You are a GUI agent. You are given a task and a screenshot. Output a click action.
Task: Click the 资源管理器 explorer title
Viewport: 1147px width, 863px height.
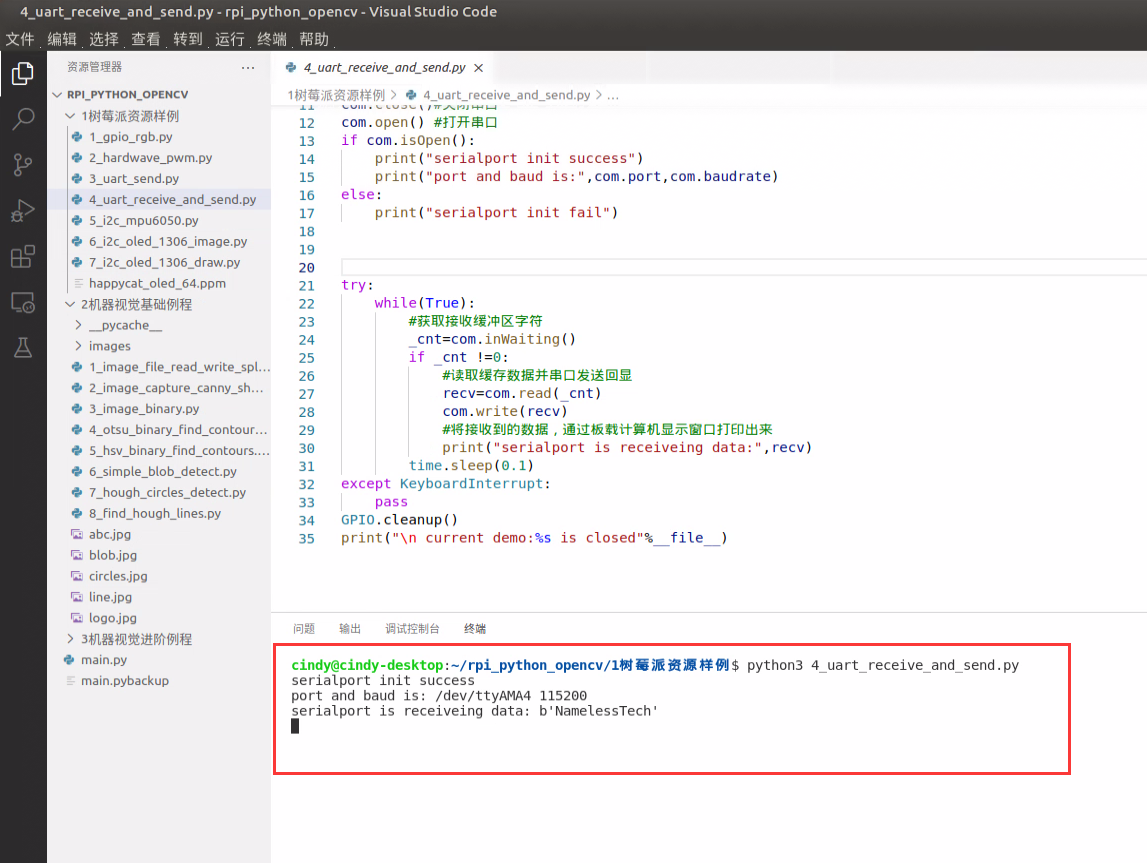click(94, 67)
